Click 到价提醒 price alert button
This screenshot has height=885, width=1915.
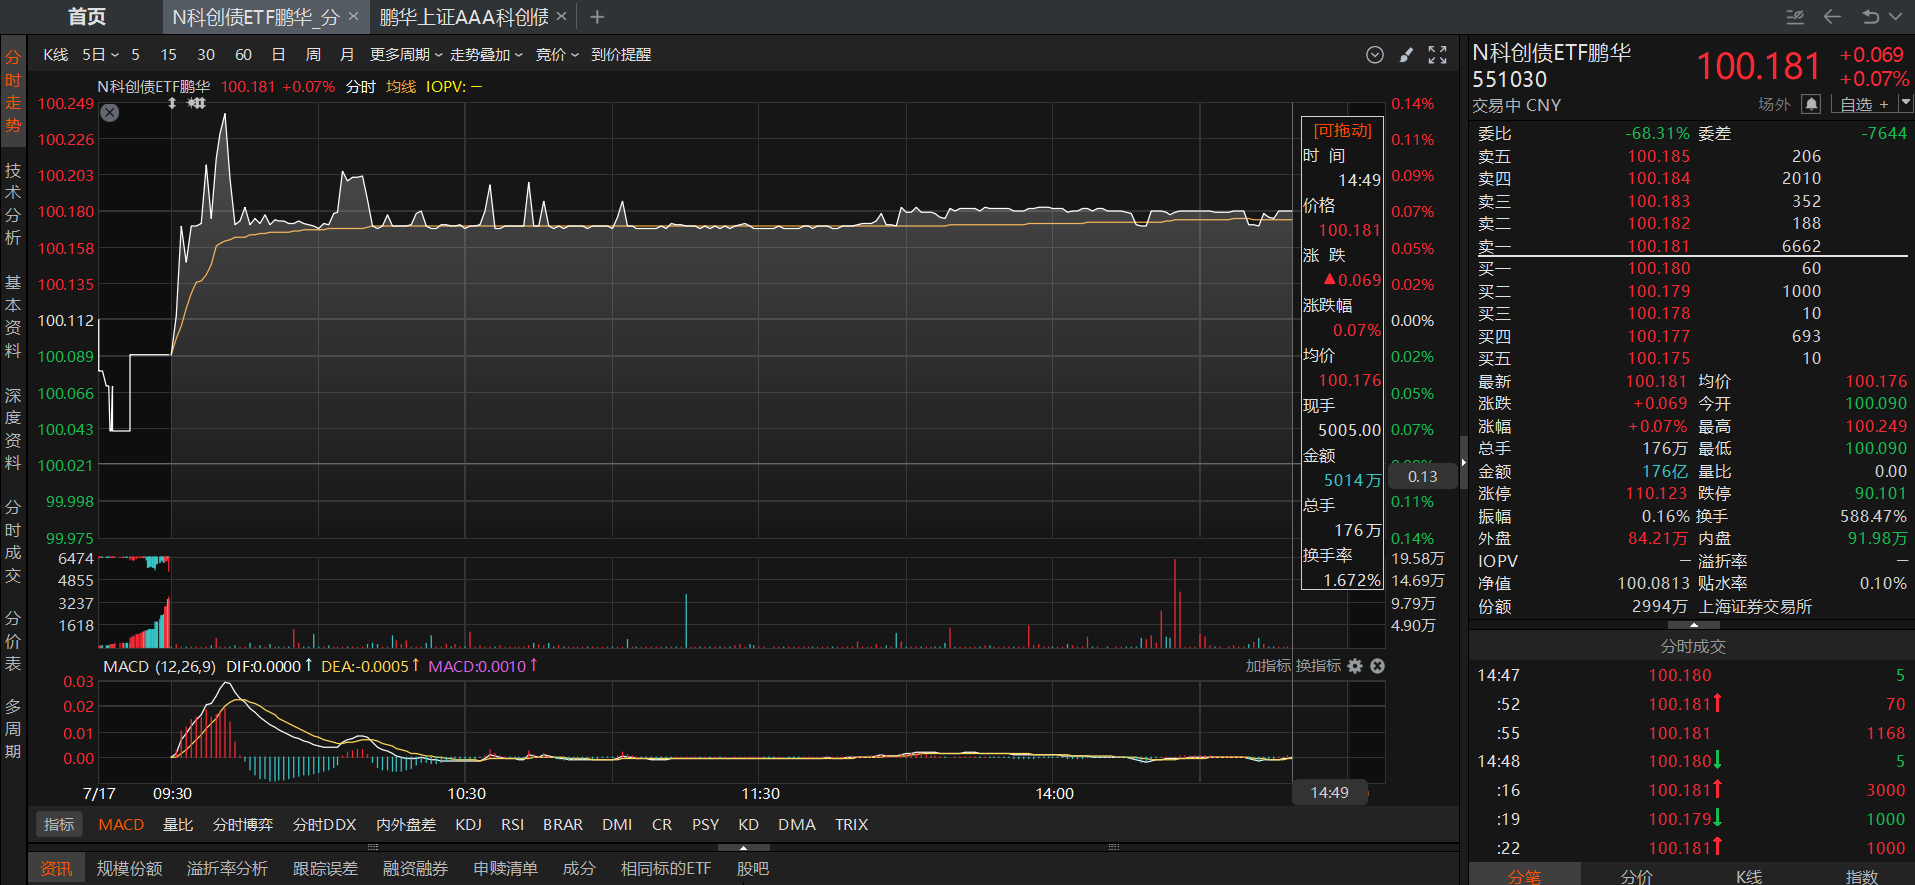[x=621, y=55]
